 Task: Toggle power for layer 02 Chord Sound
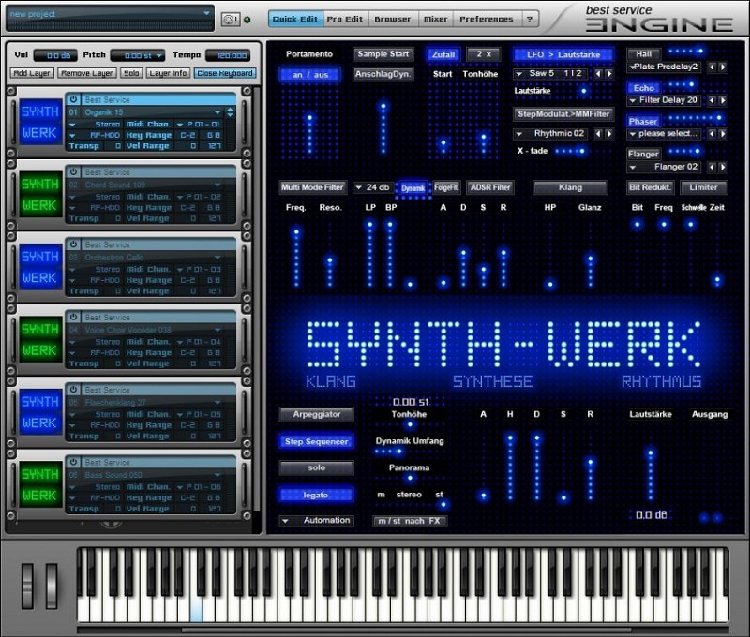(73, 172)
